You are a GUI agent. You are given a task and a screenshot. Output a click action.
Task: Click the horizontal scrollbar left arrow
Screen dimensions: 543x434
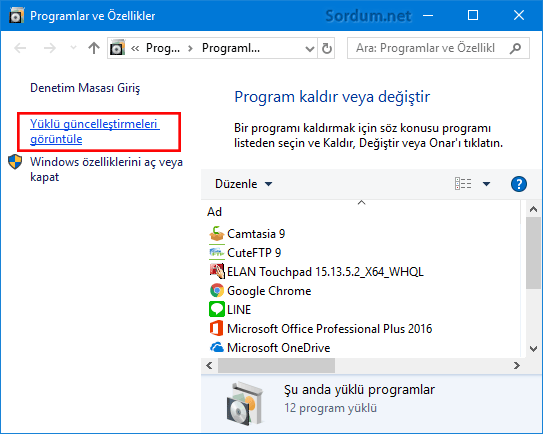pyautogui.click(x=209, y=365)
